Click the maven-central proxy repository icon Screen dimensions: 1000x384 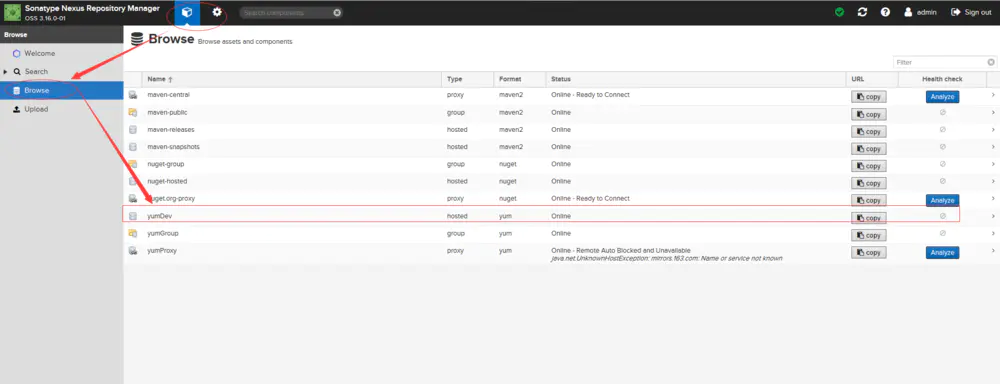(x=133, y=95)
